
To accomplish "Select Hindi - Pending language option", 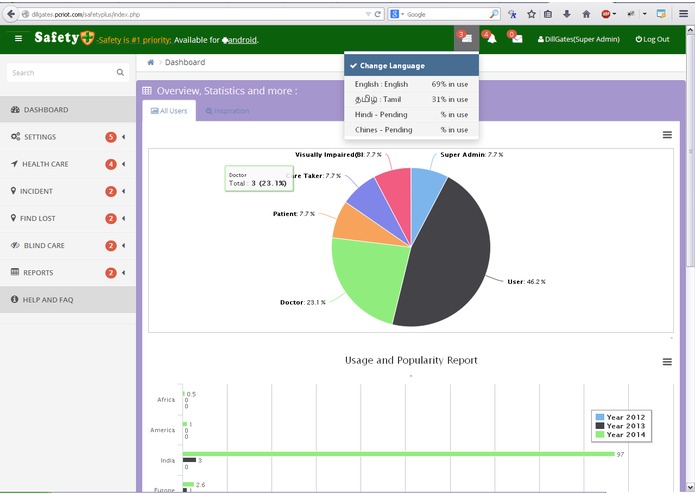I will [x=411, y=114].
